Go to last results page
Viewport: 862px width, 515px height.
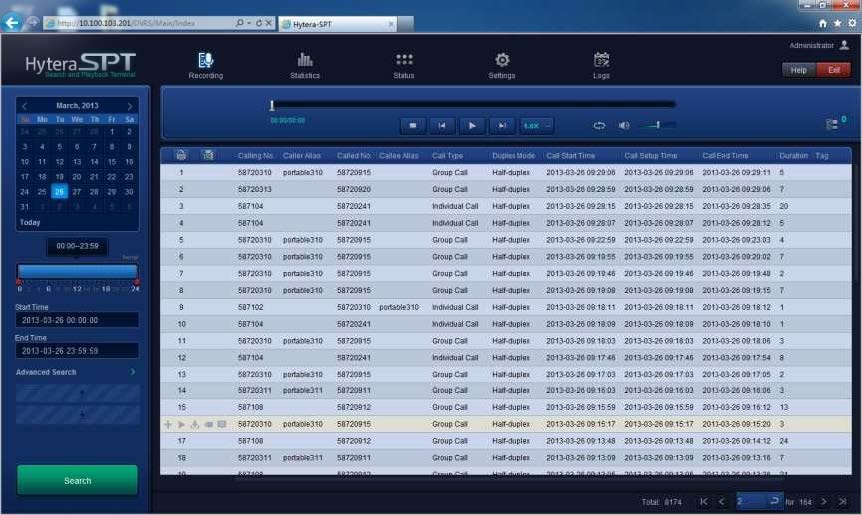[842, 501]
